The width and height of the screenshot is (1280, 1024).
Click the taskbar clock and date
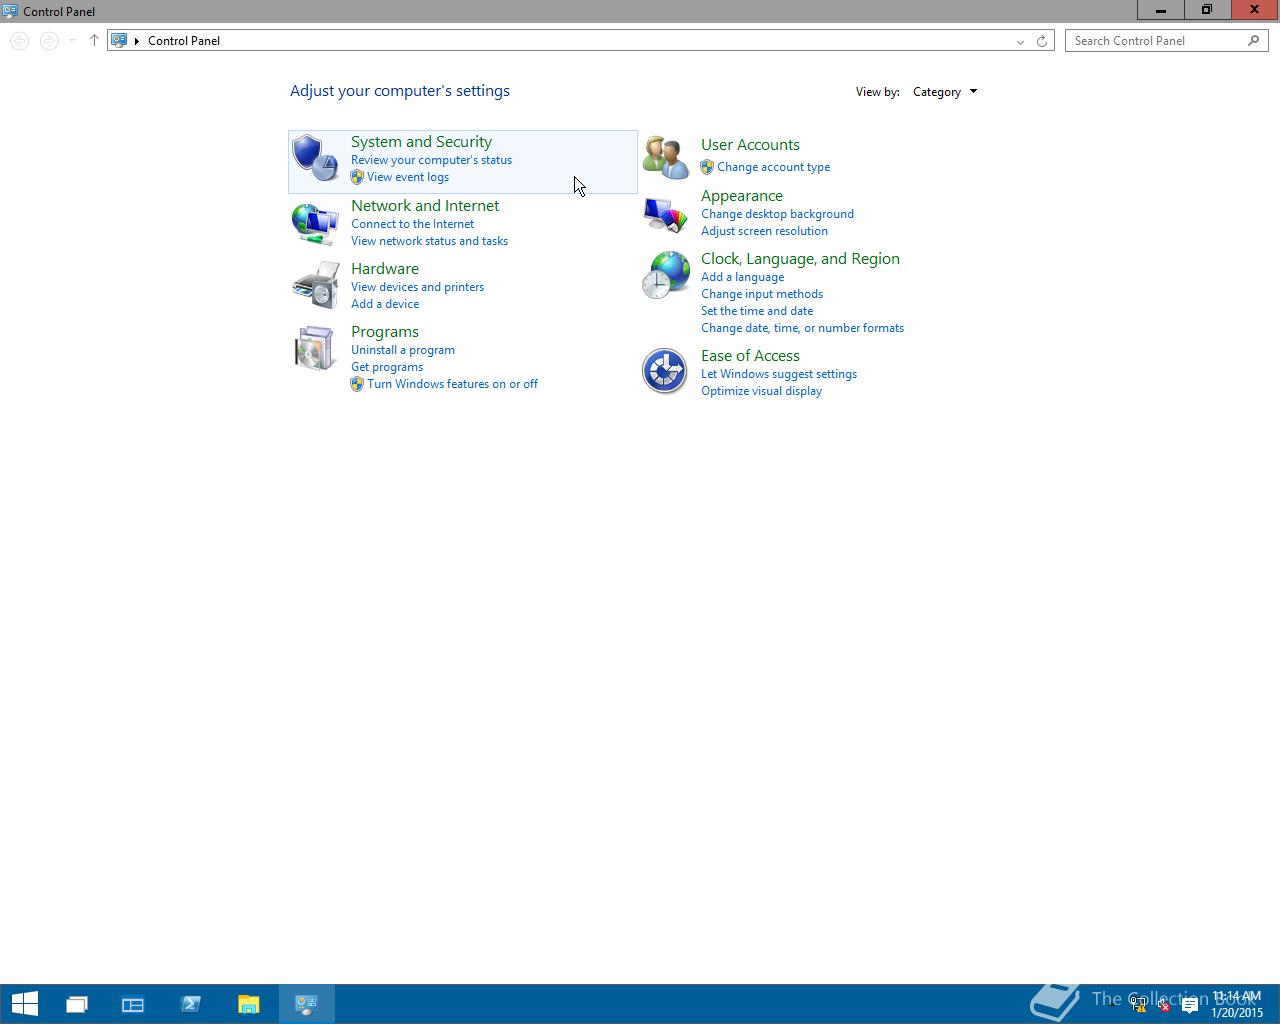pos(1237,1005)
